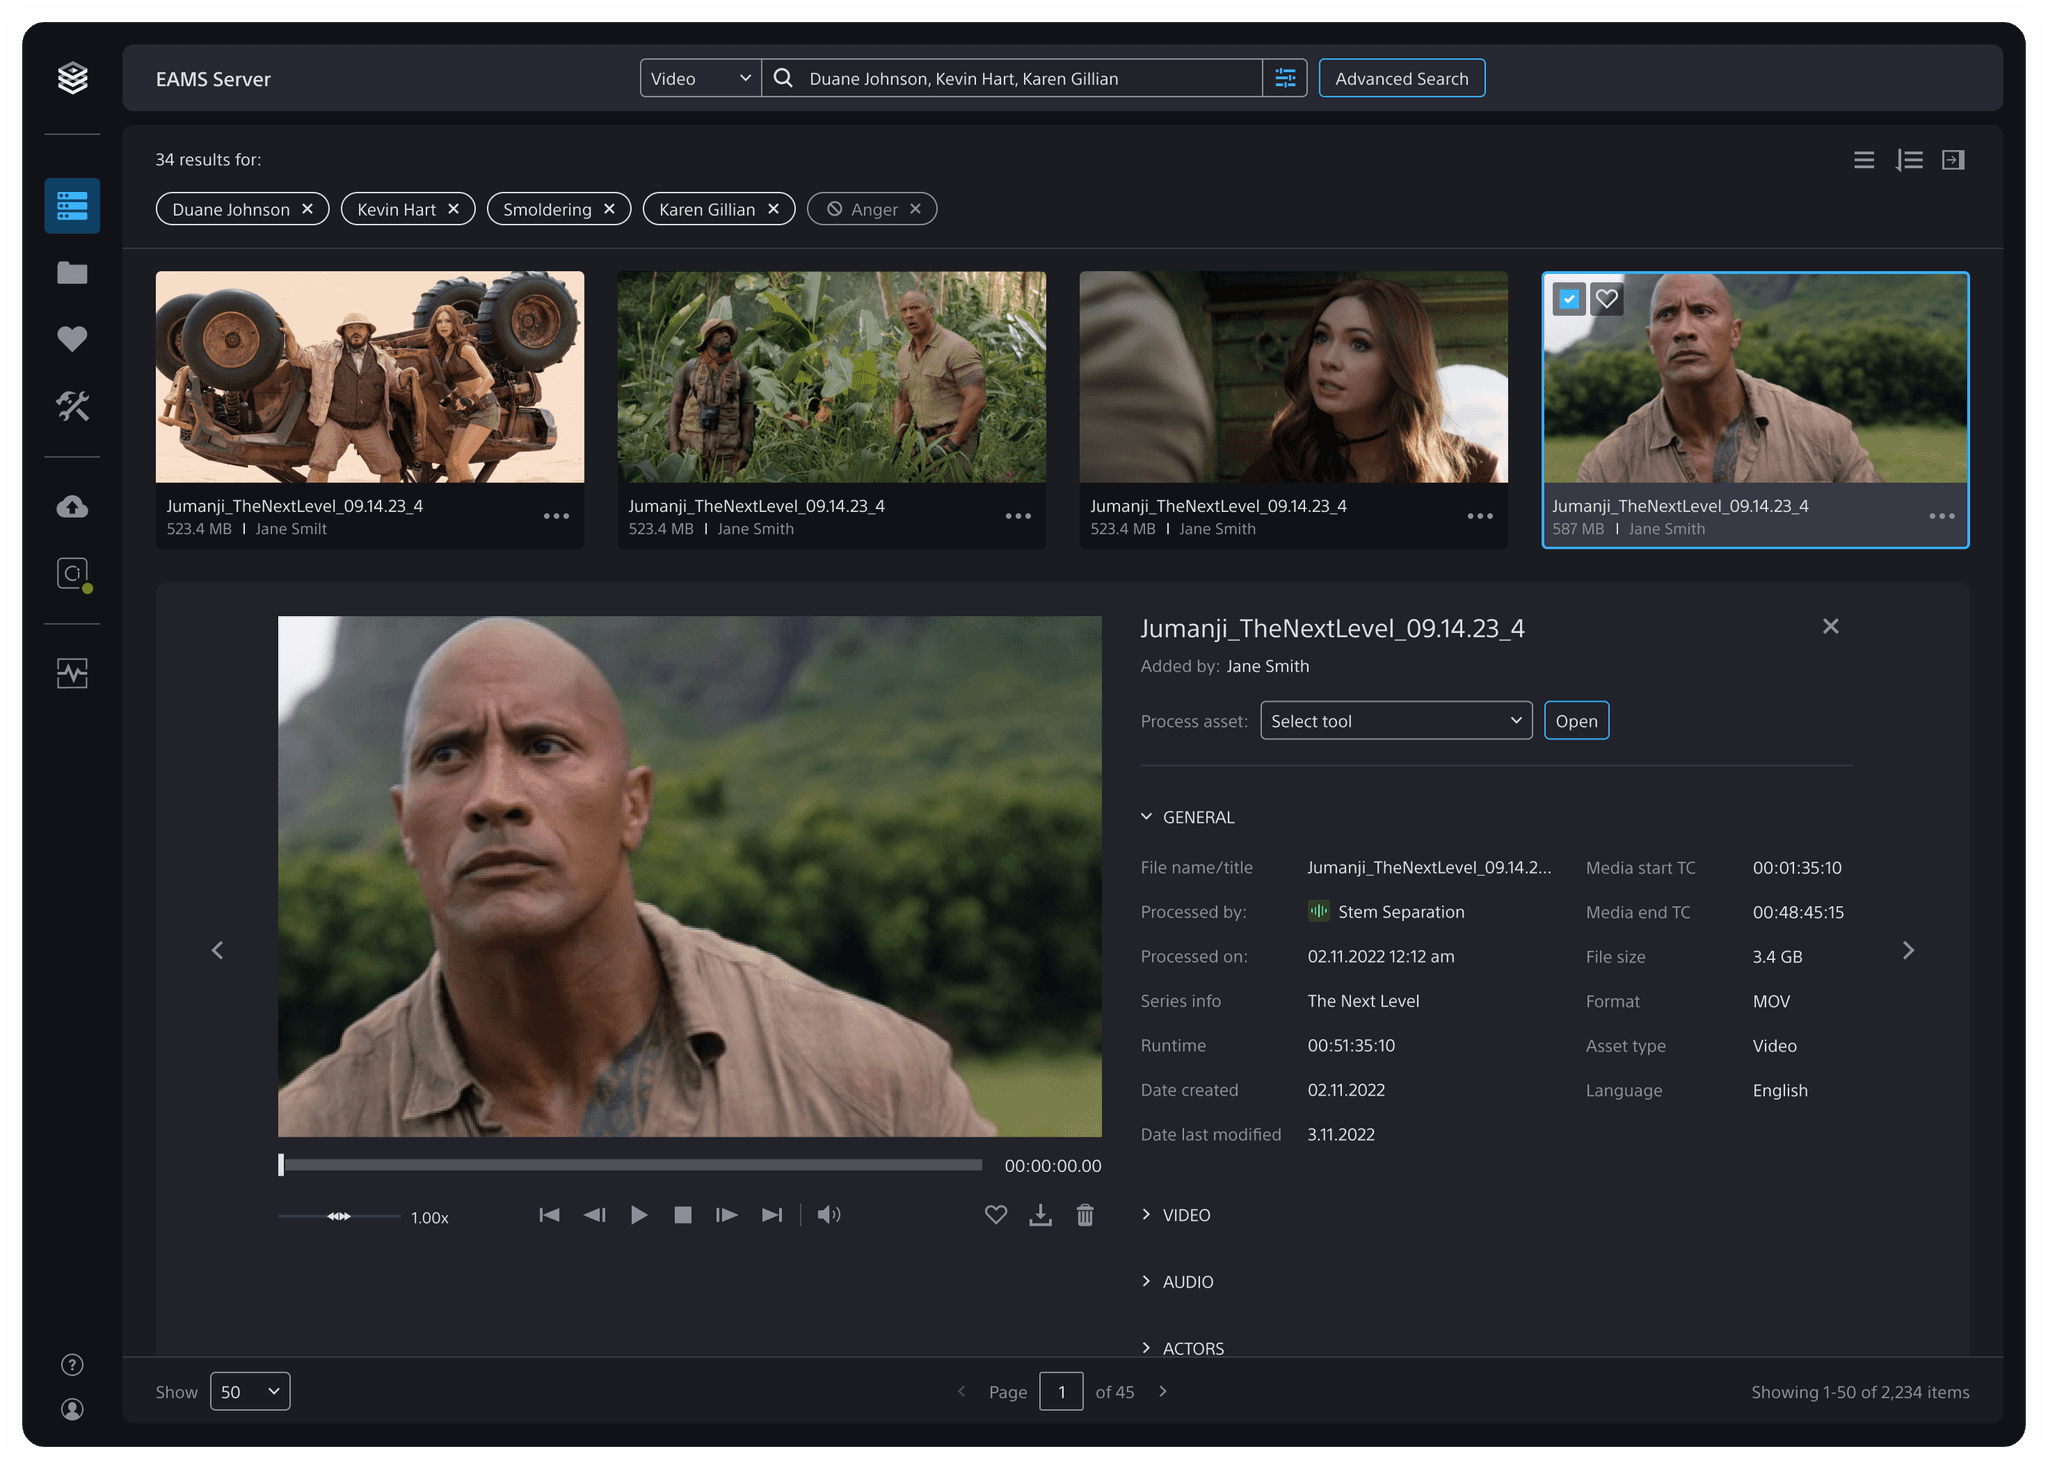This screenshot has width=2048, height=1469.
Task: Play the video
Action: (639, 1215)
